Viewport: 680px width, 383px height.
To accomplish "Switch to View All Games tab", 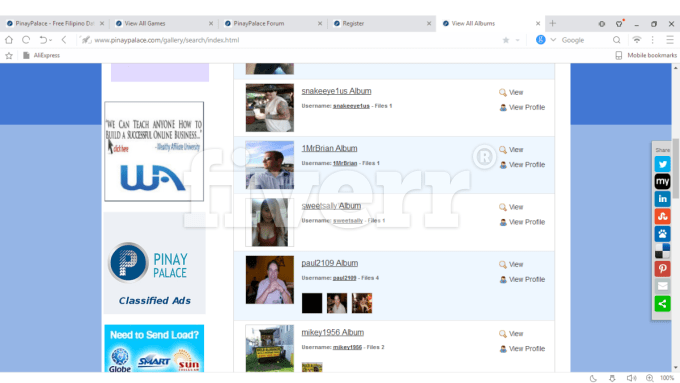I will pos(164,23).
